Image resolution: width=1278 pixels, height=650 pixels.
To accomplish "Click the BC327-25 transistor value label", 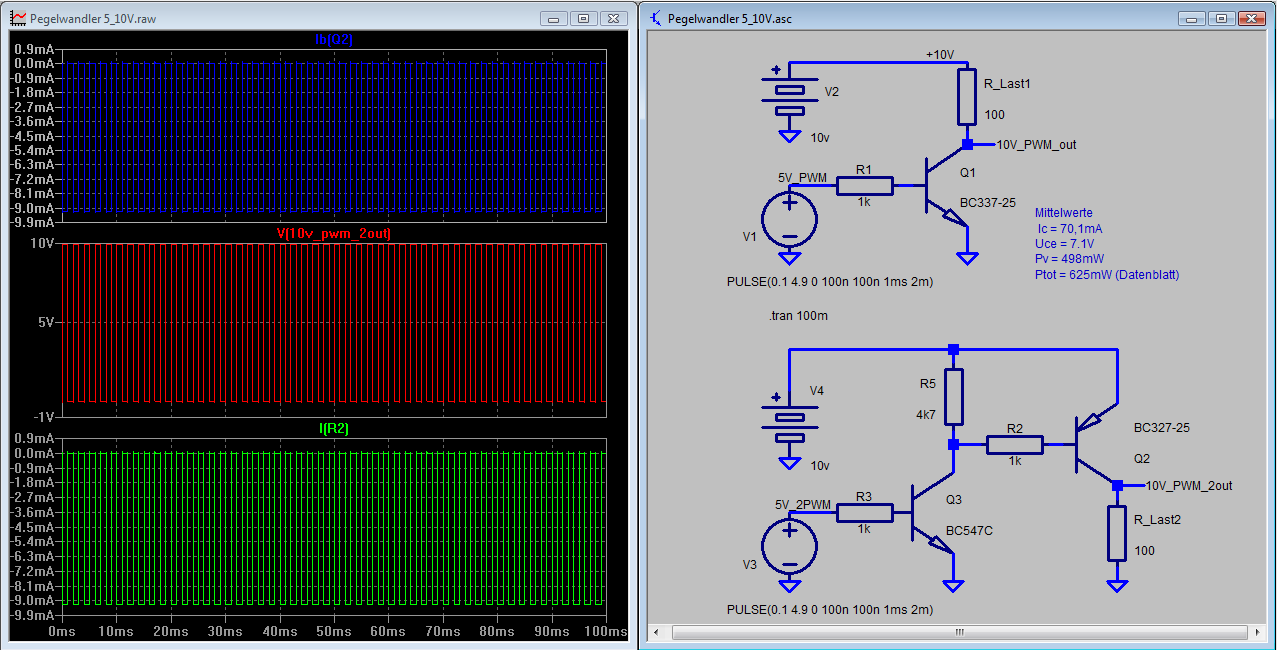I will [1161, 427].
